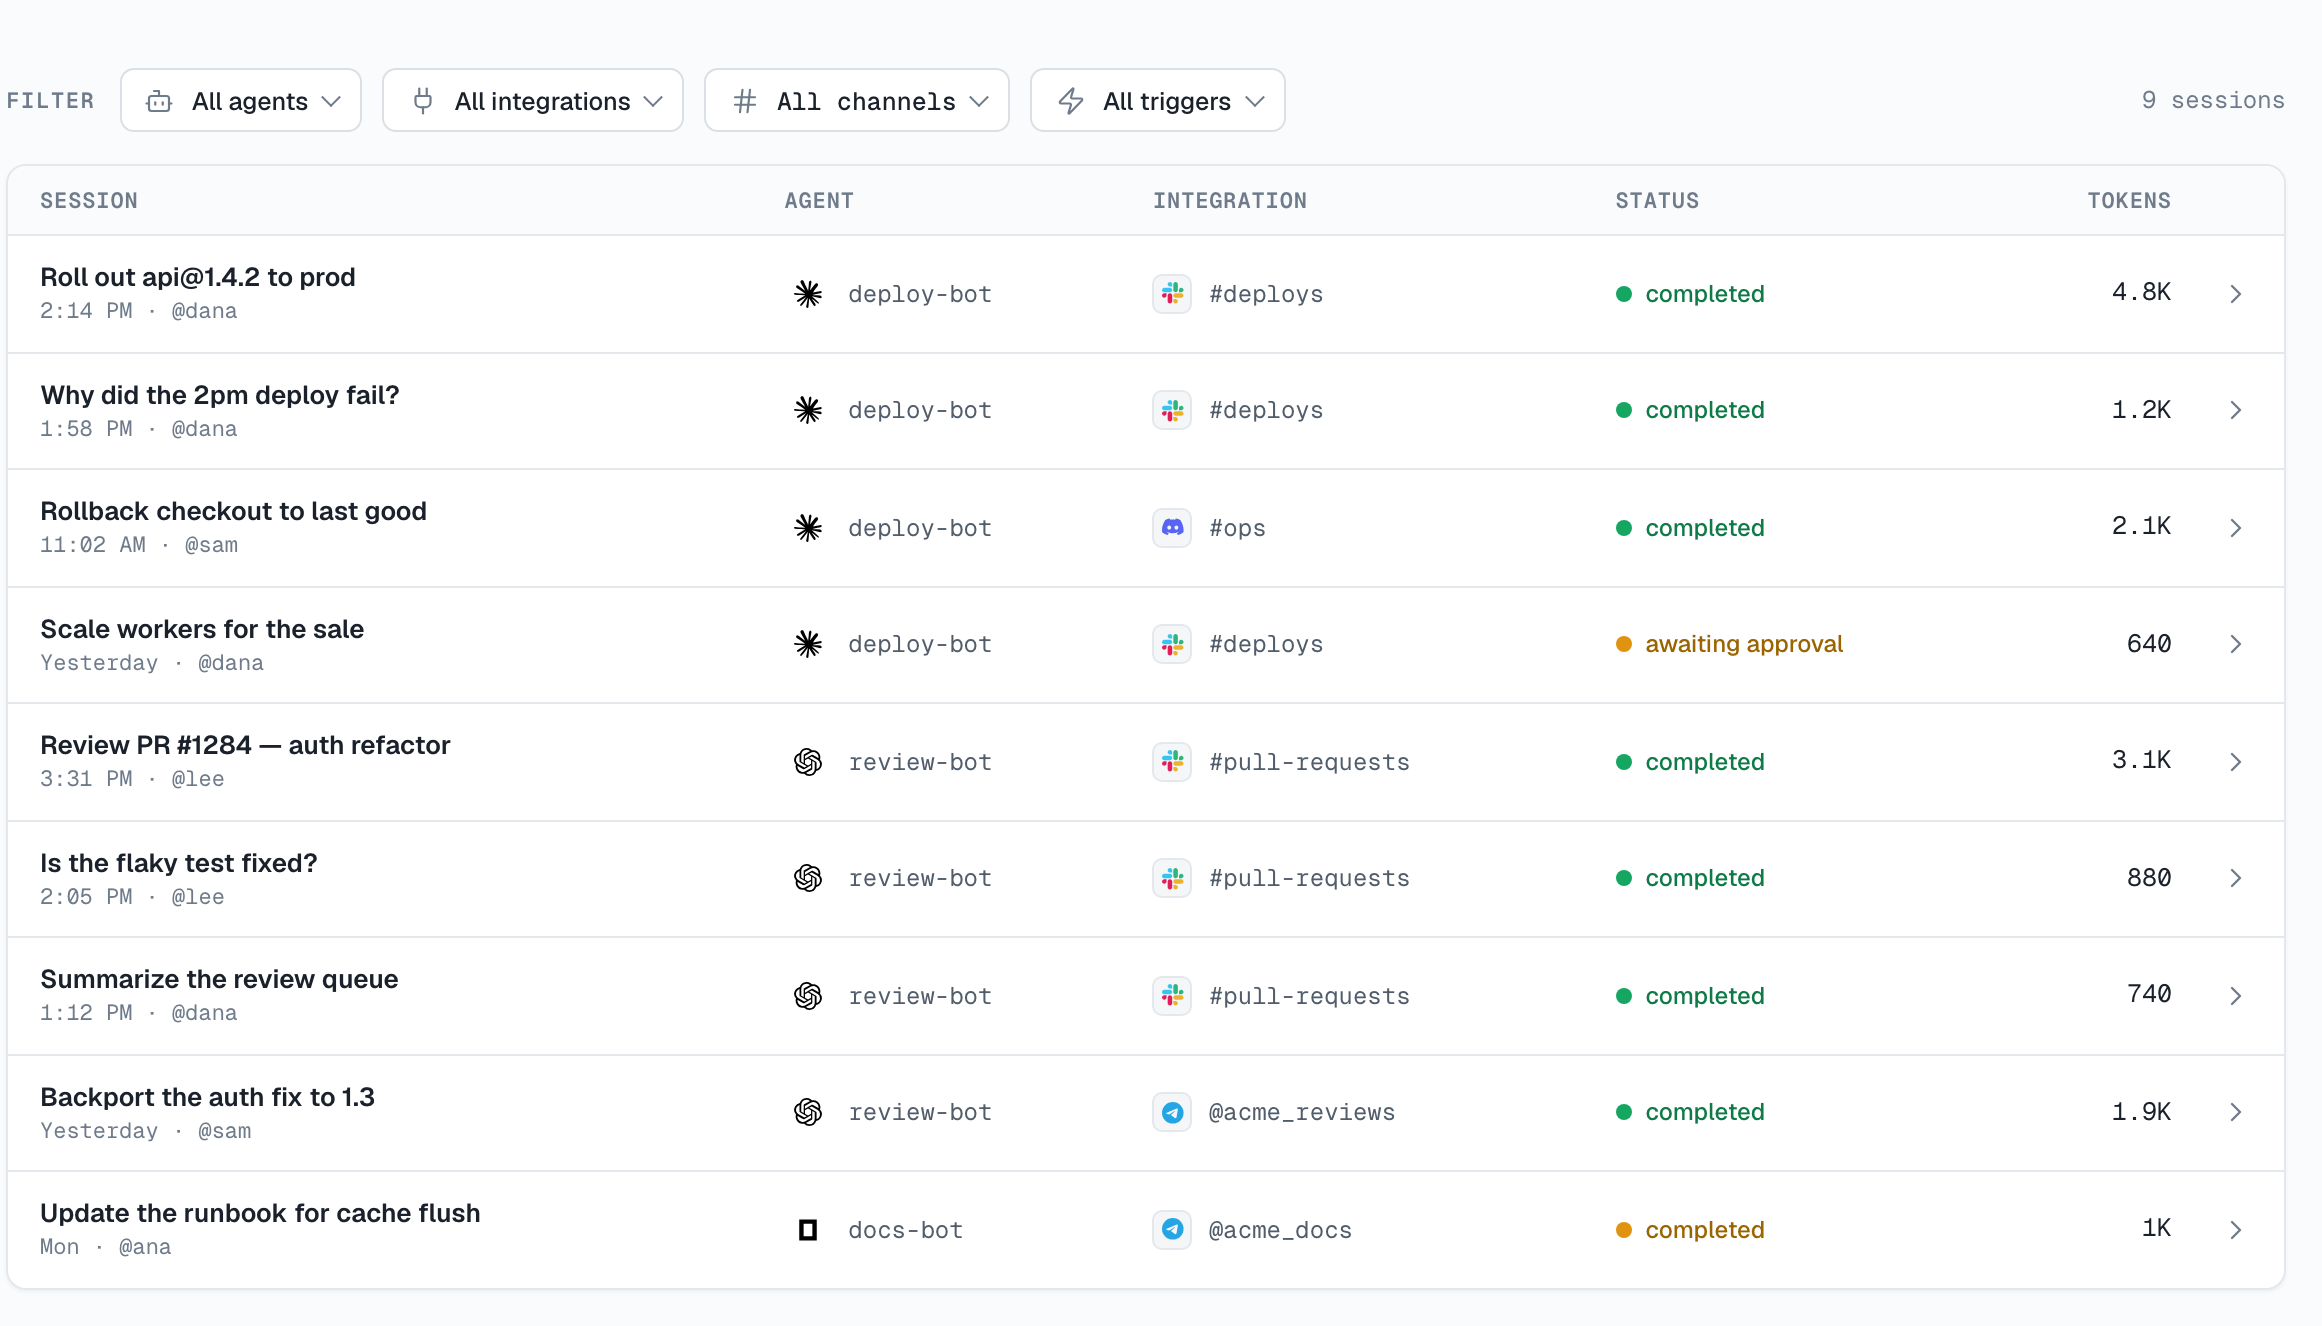Open the All integrations filter dropdown
The image size is (2322, 1326).
(x=533, y=101)
